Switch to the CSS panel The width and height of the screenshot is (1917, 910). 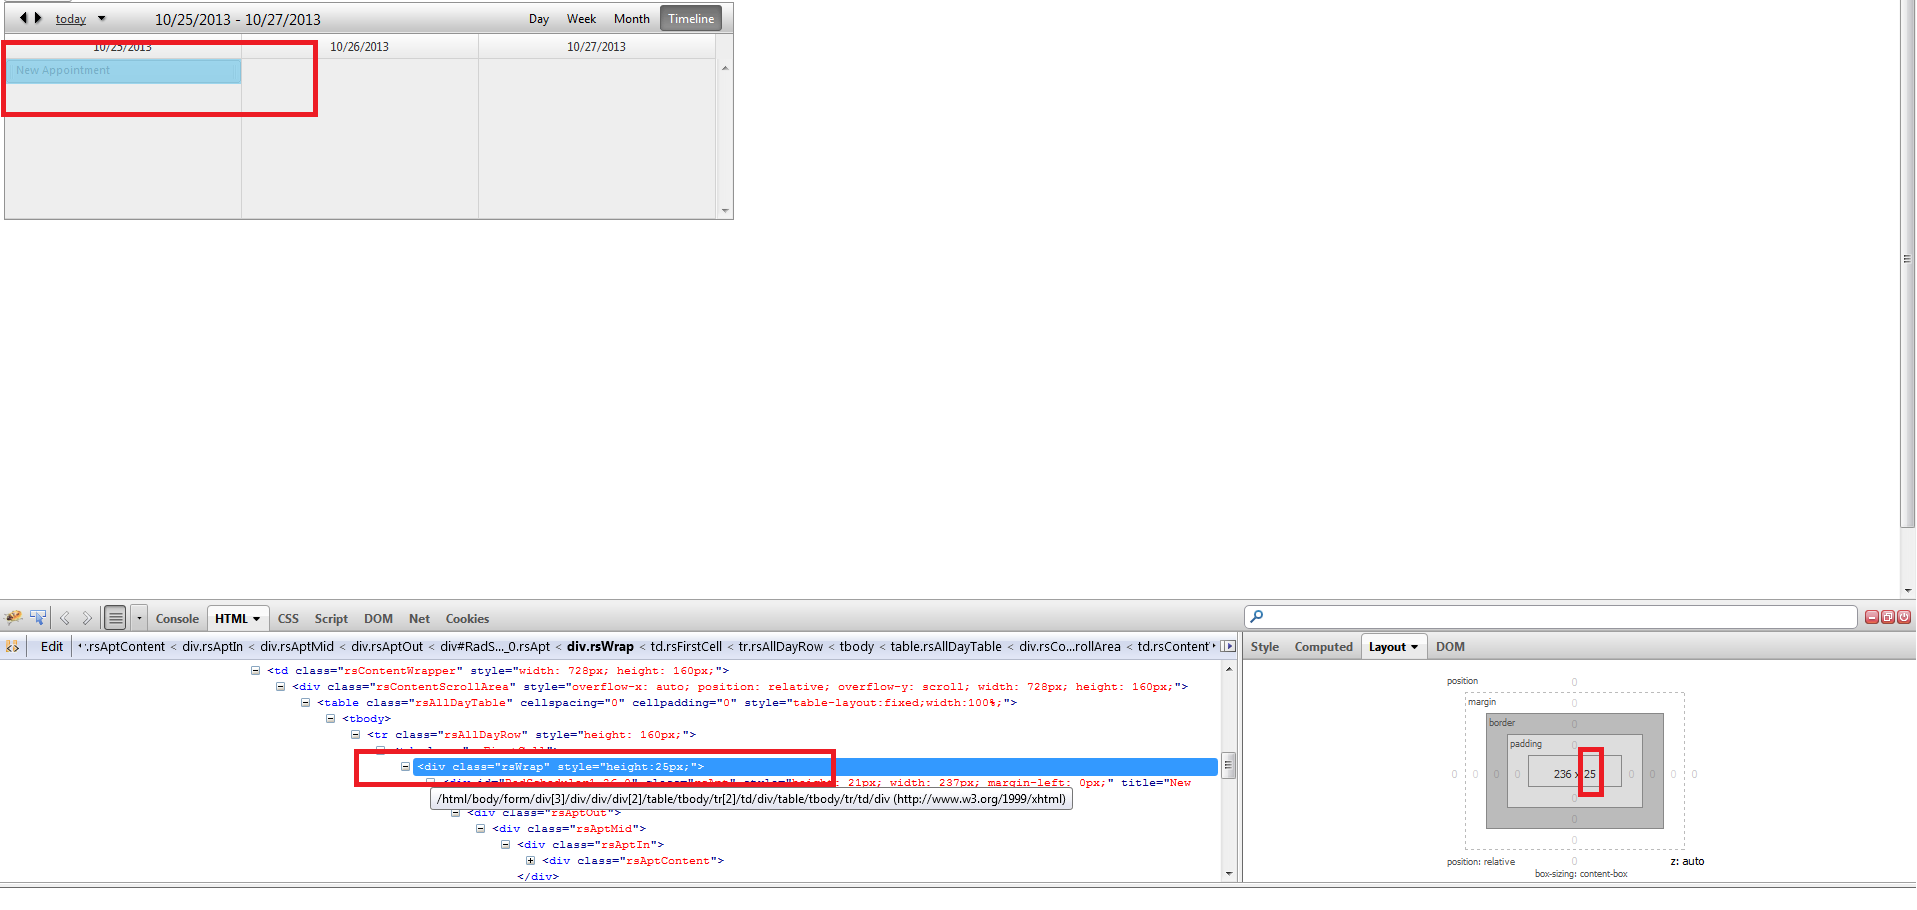(288, 619)
